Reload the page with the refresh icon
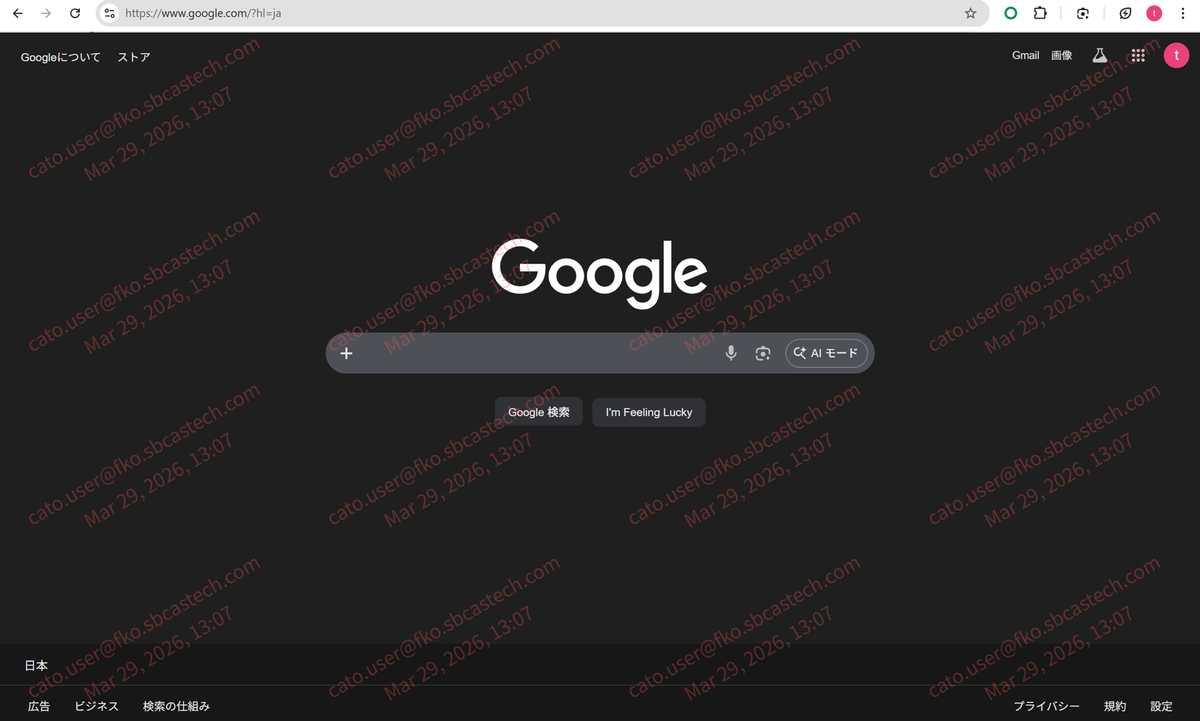Viewport: 1200px width, 721px height. (74, 13)
